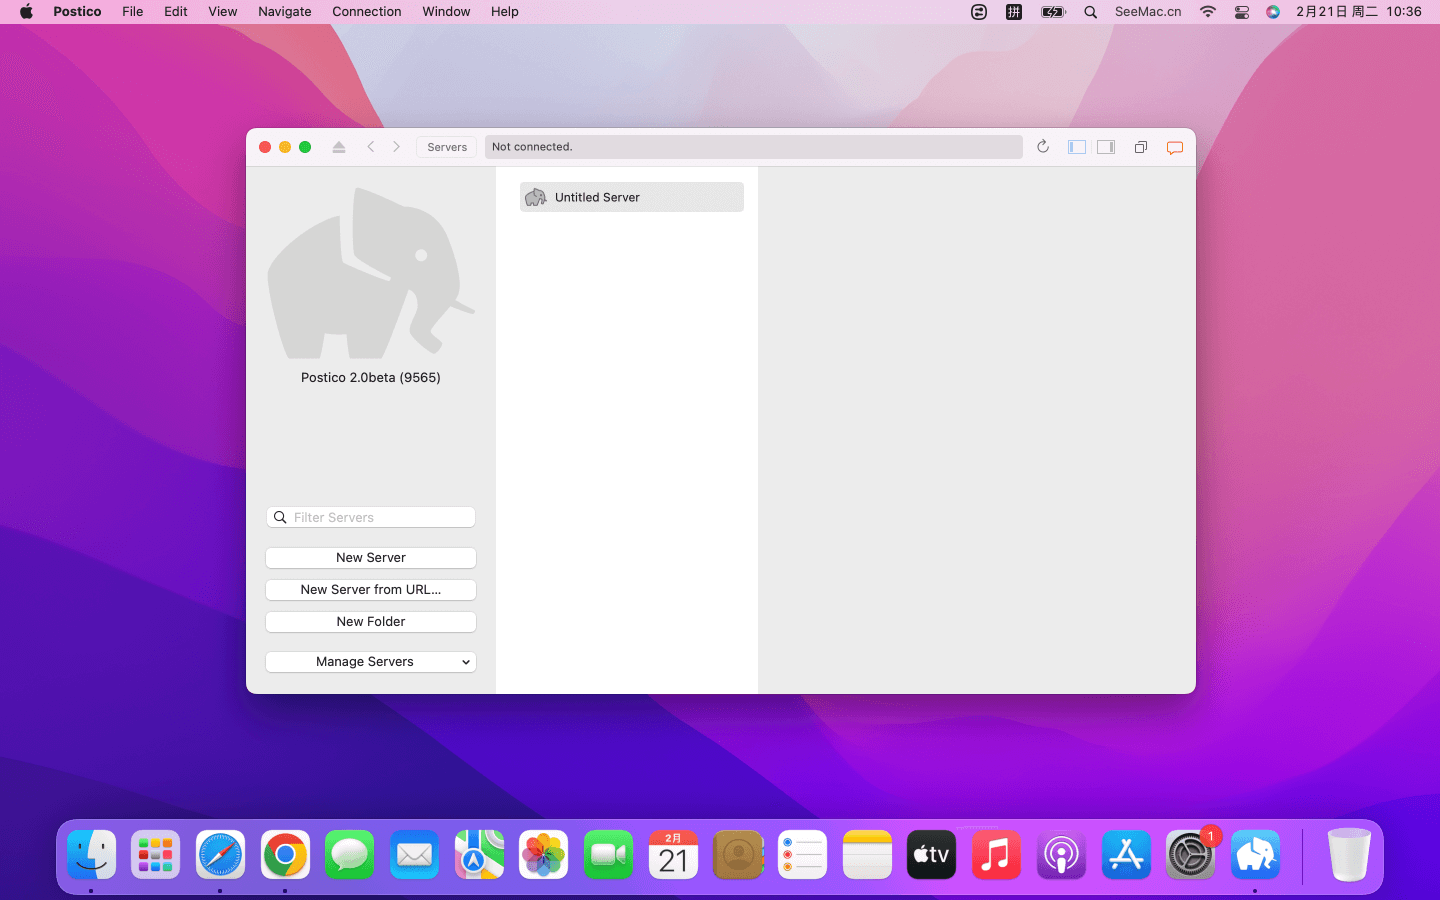The image size is (1440, 900).
Task: Click the Not connected address field
Action: pos(754,147)
